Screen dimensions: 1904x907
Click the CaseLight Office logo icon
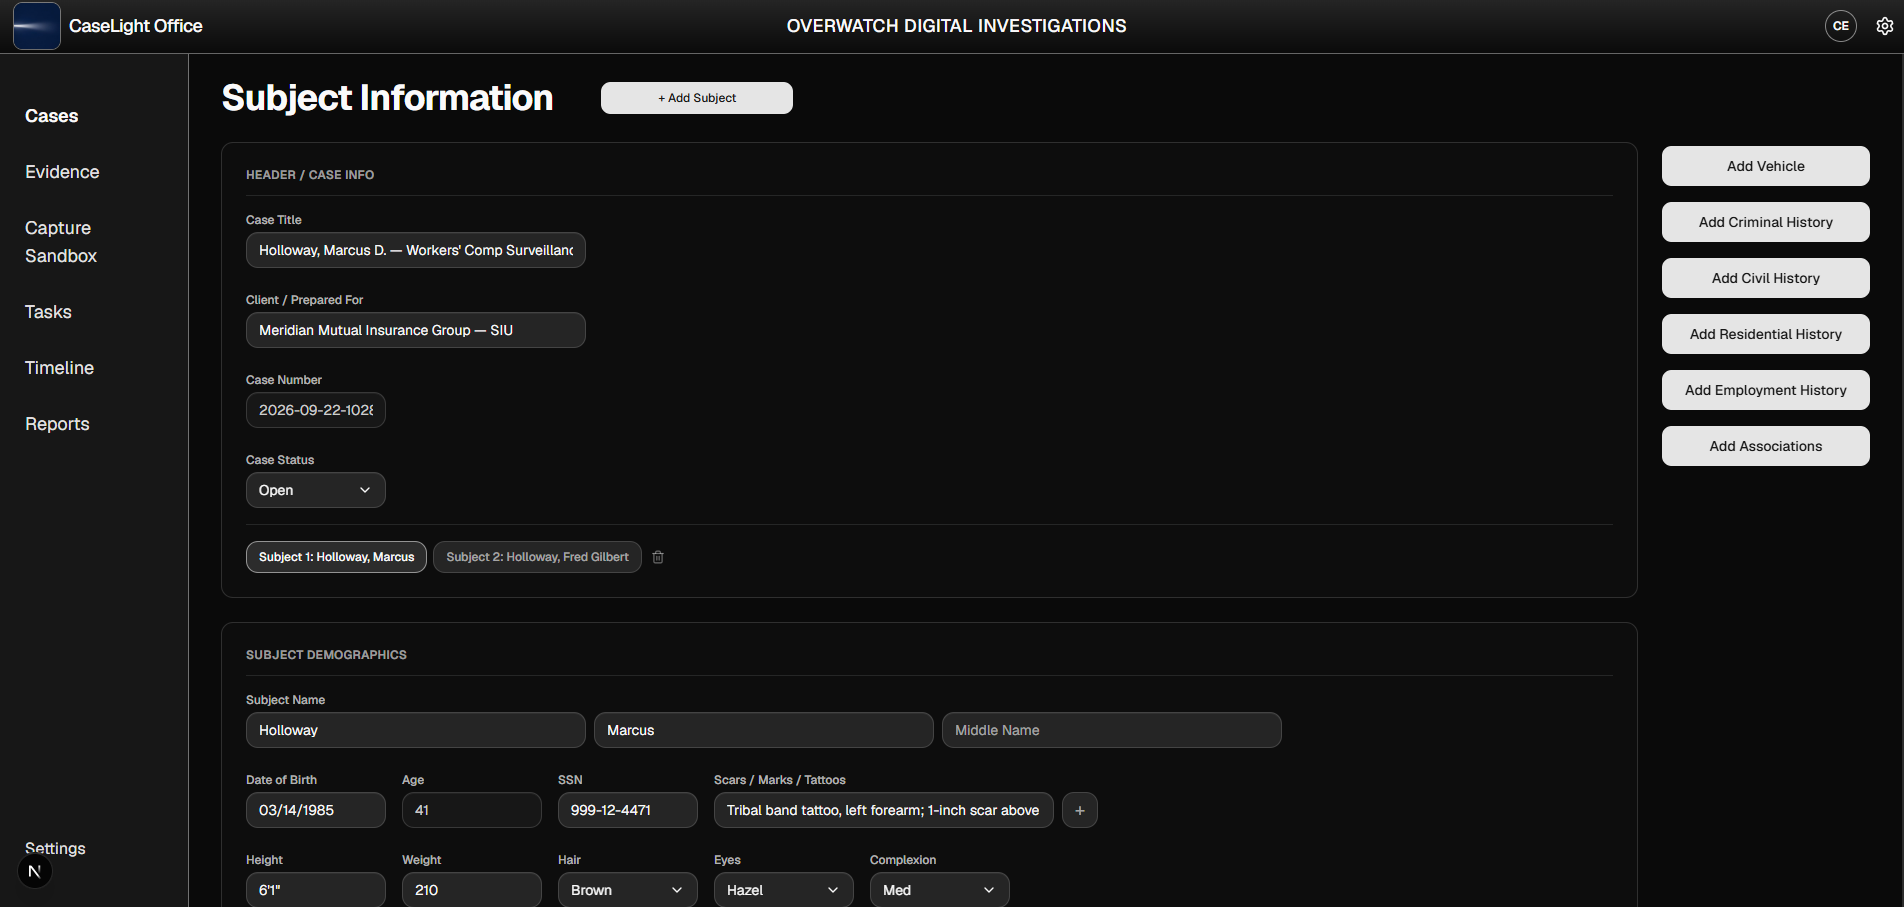pos(37,26)
